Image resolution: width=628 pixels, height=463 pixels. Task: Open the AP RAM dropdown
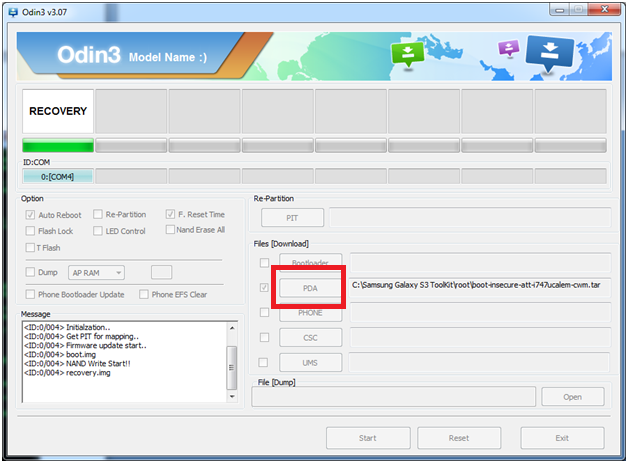pyautogui.click(x=96, y=273)
